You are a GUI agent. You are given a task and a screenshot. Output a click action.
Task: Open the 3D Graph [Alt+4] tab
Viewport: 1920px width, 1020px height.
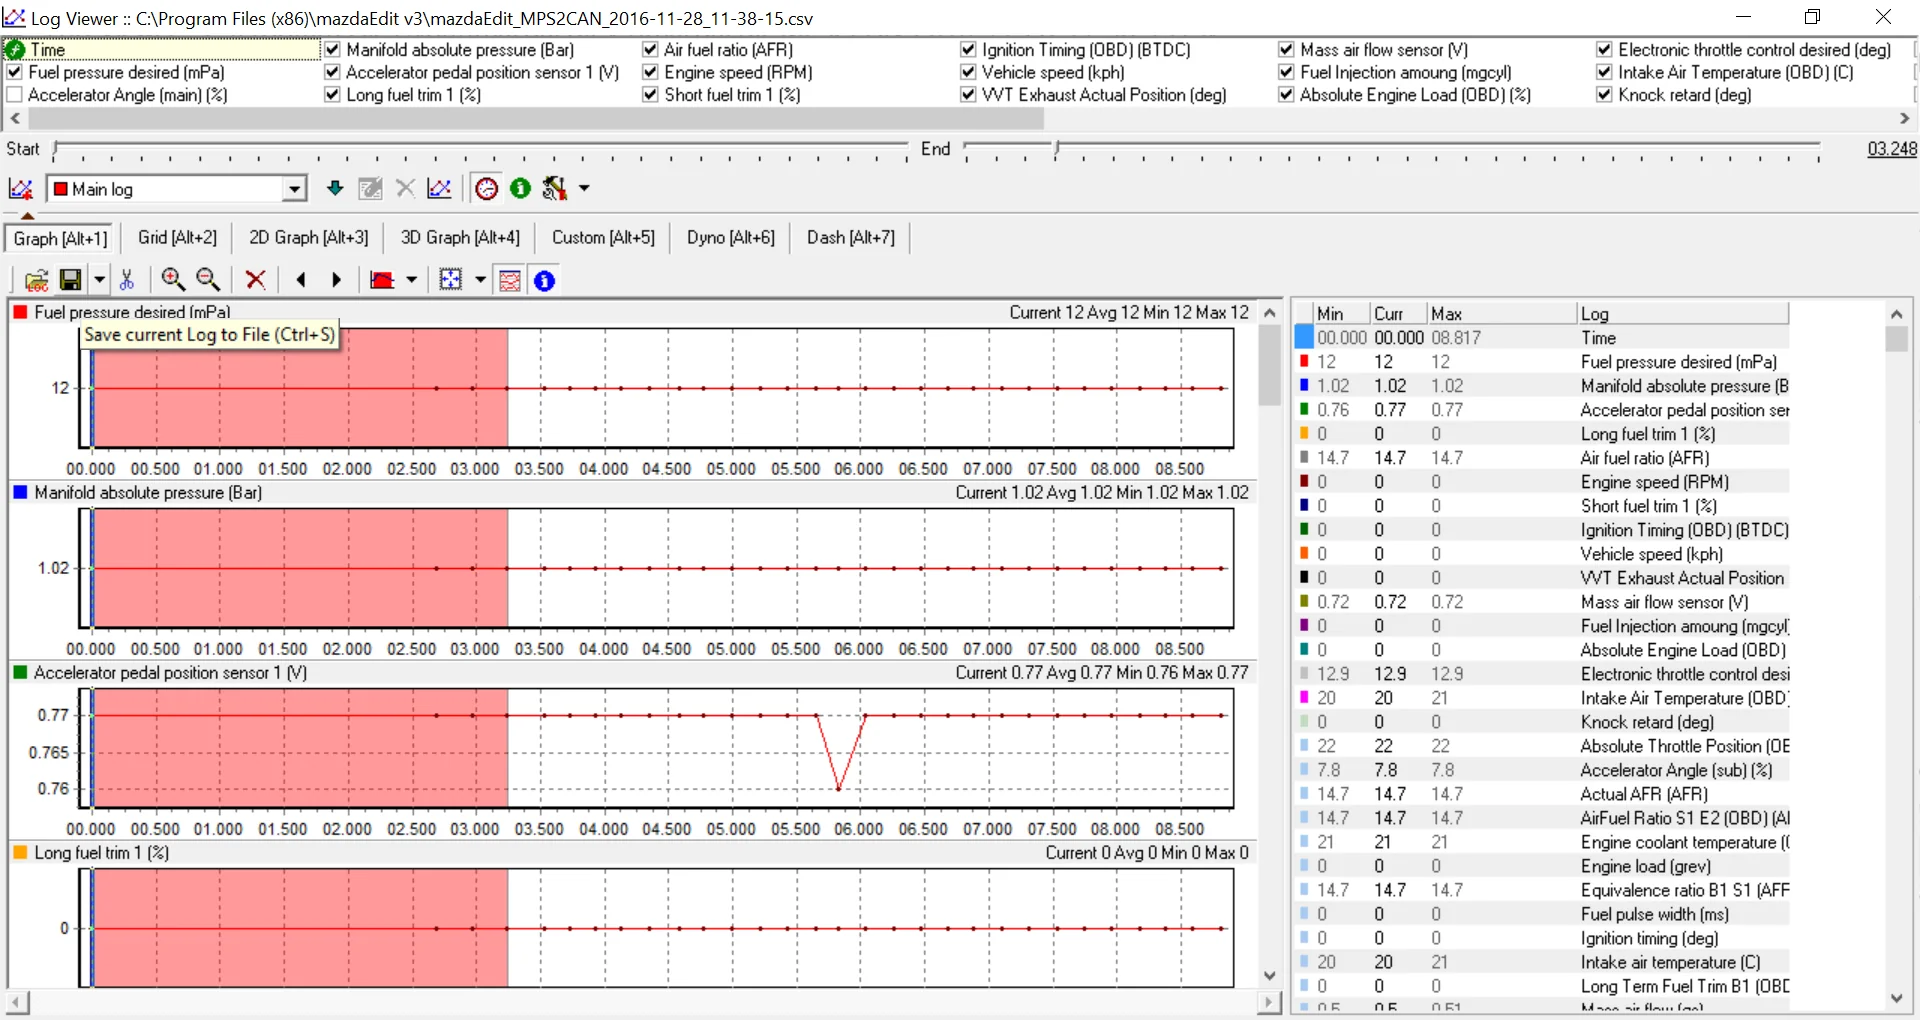click(460, 237)
